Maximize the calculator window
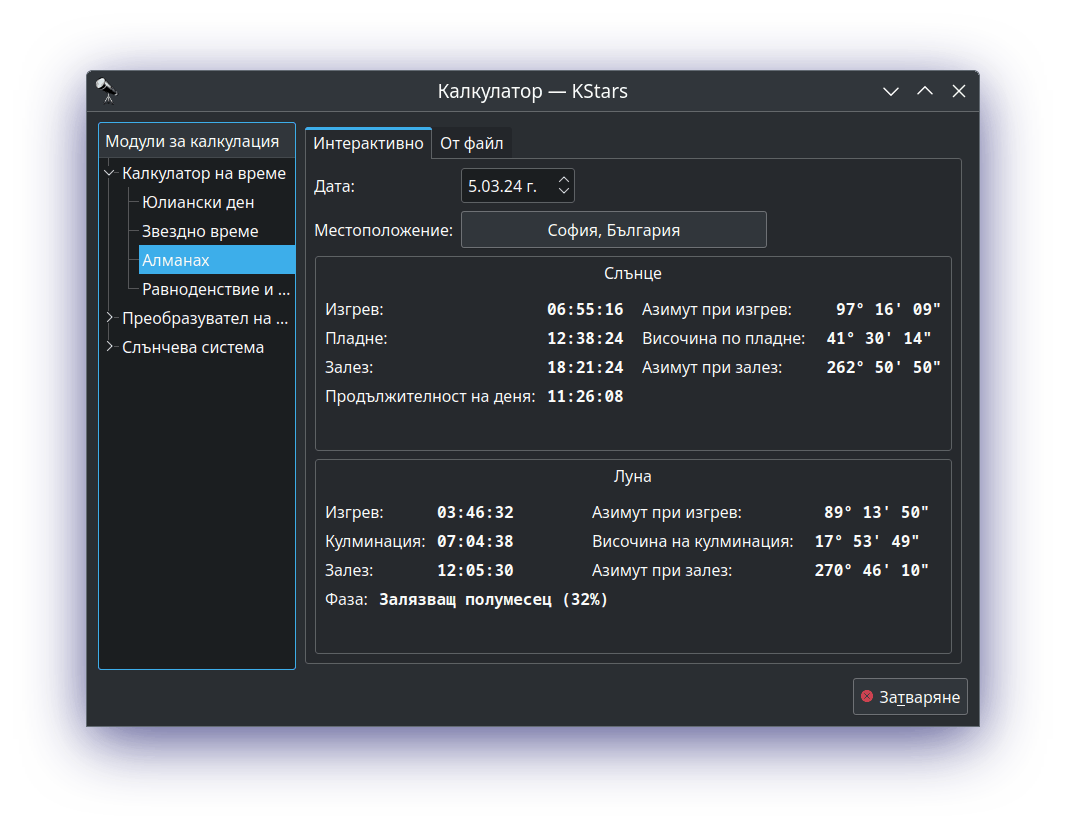 pyautogui.click(x=925, y=91)
